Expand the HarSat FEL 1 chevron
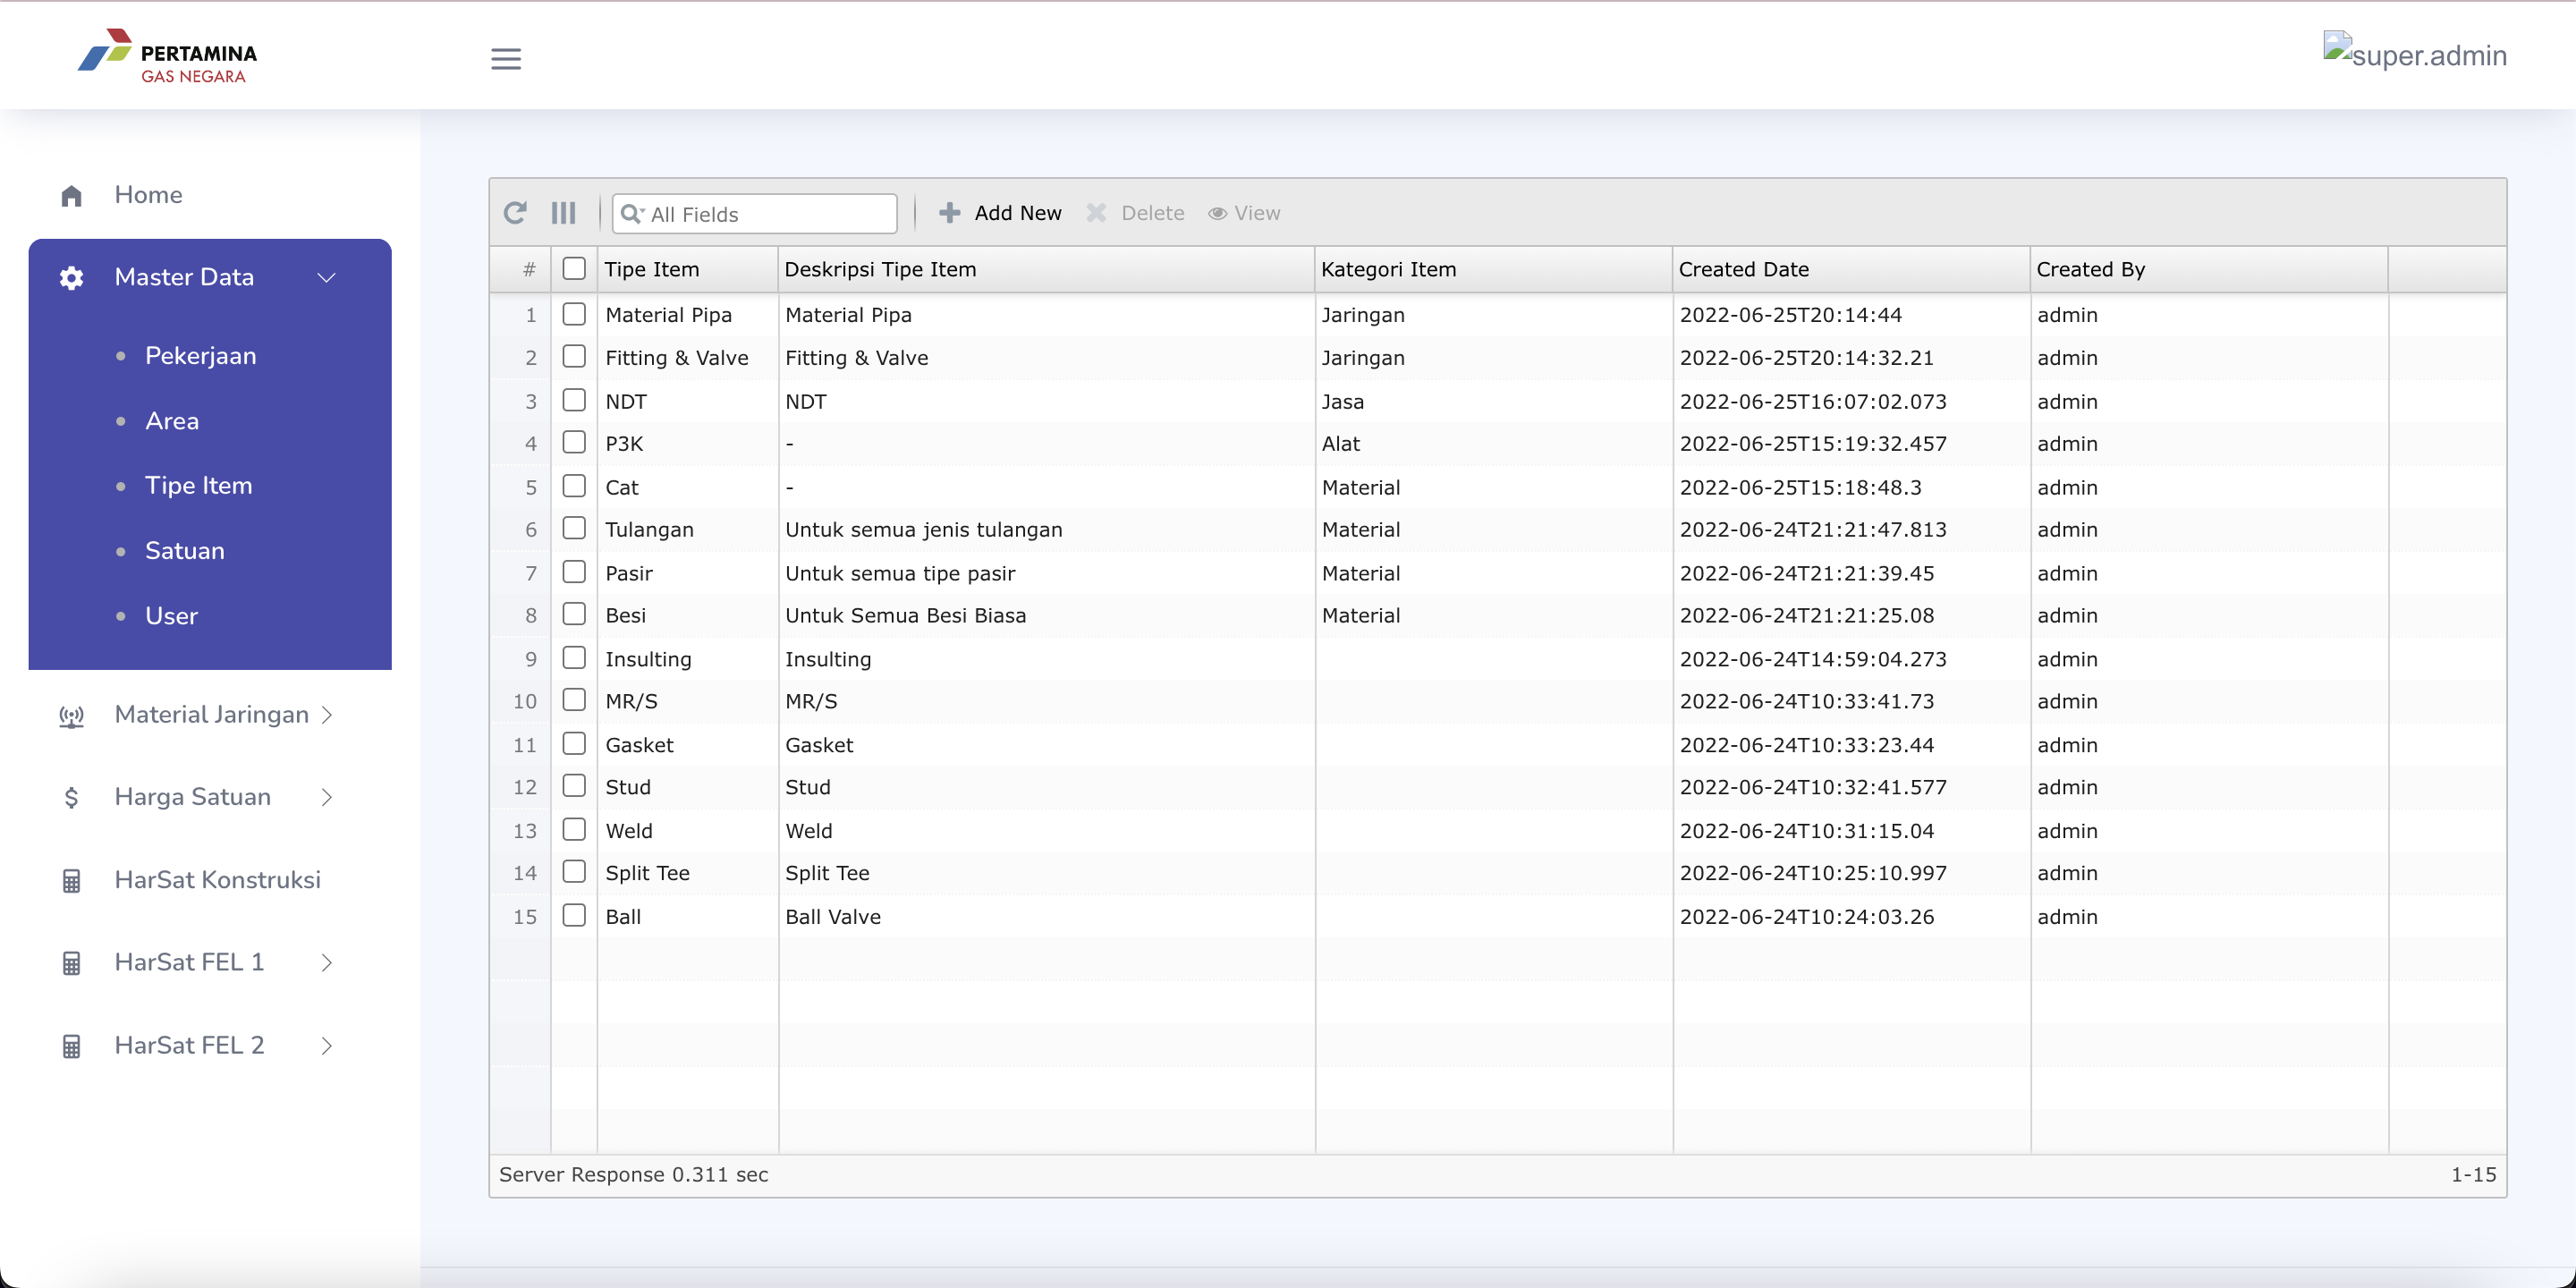 [326, 963]
